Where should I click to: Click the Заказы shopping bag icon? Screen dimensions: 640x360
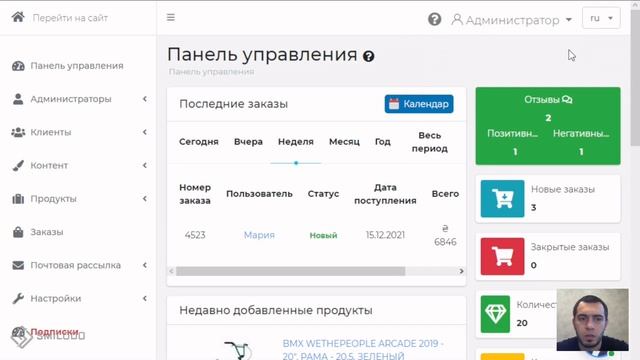coord(18,232)
